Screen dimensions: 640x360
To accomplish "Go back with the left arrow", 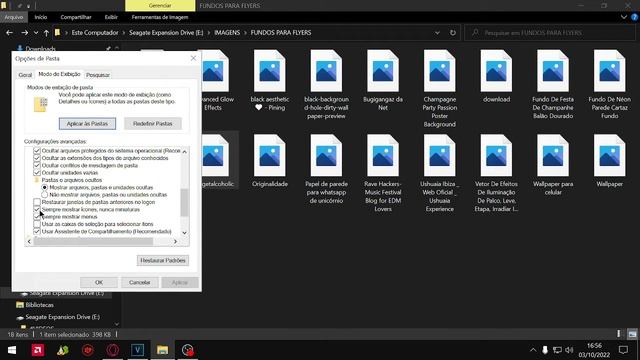I will pos(9,33).
